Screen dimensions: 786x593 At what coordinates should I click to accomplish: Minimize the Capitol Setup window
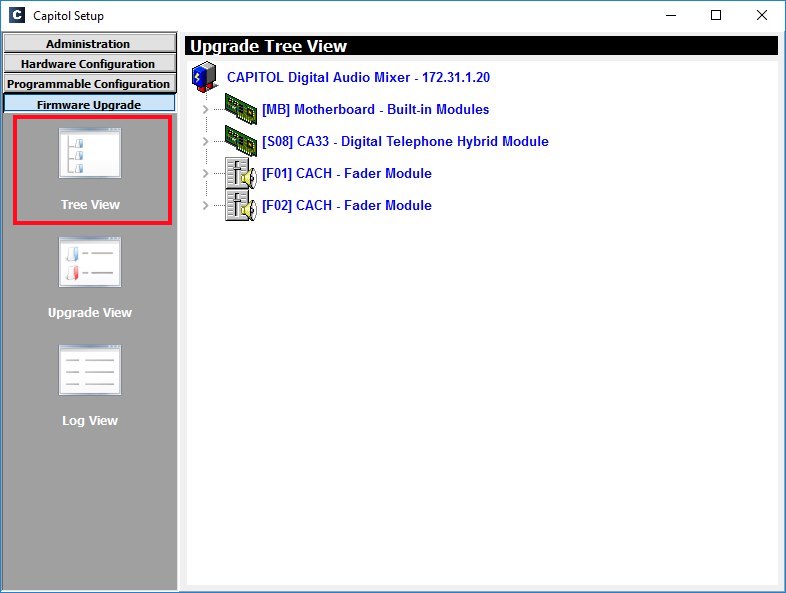click(671, 15)
